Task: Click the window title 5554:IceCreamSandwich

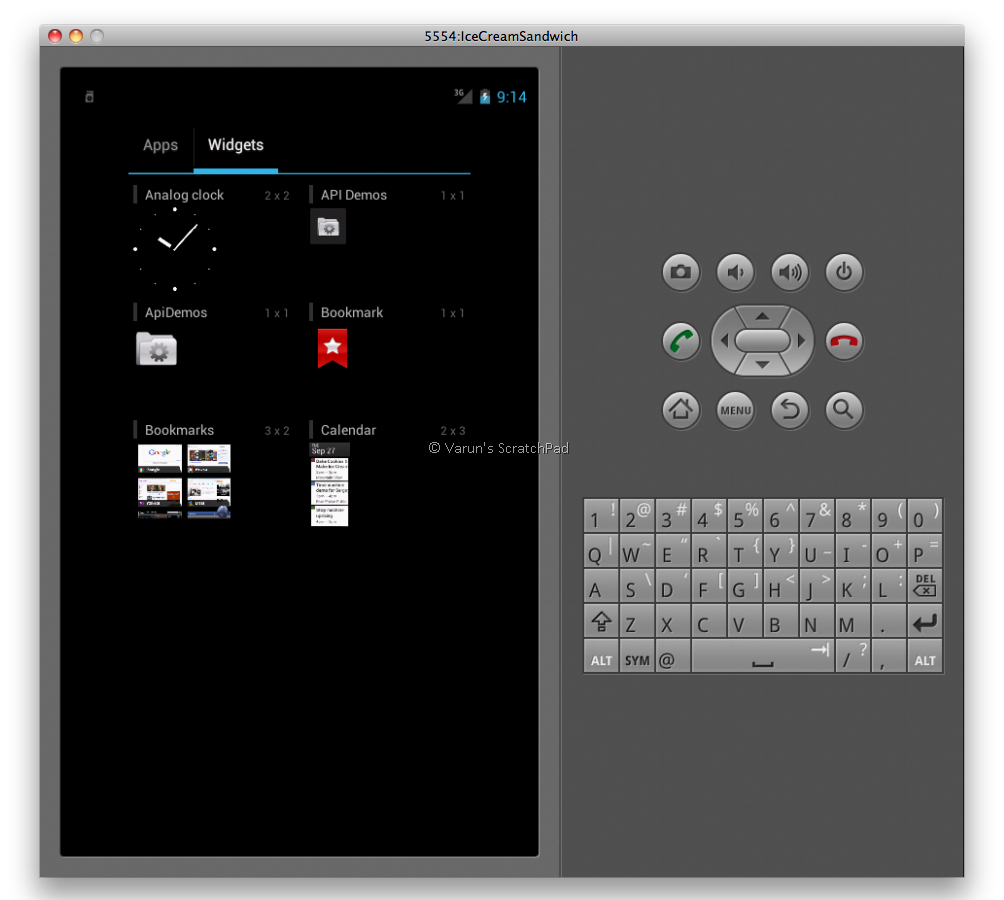Action: click(501, 36)
